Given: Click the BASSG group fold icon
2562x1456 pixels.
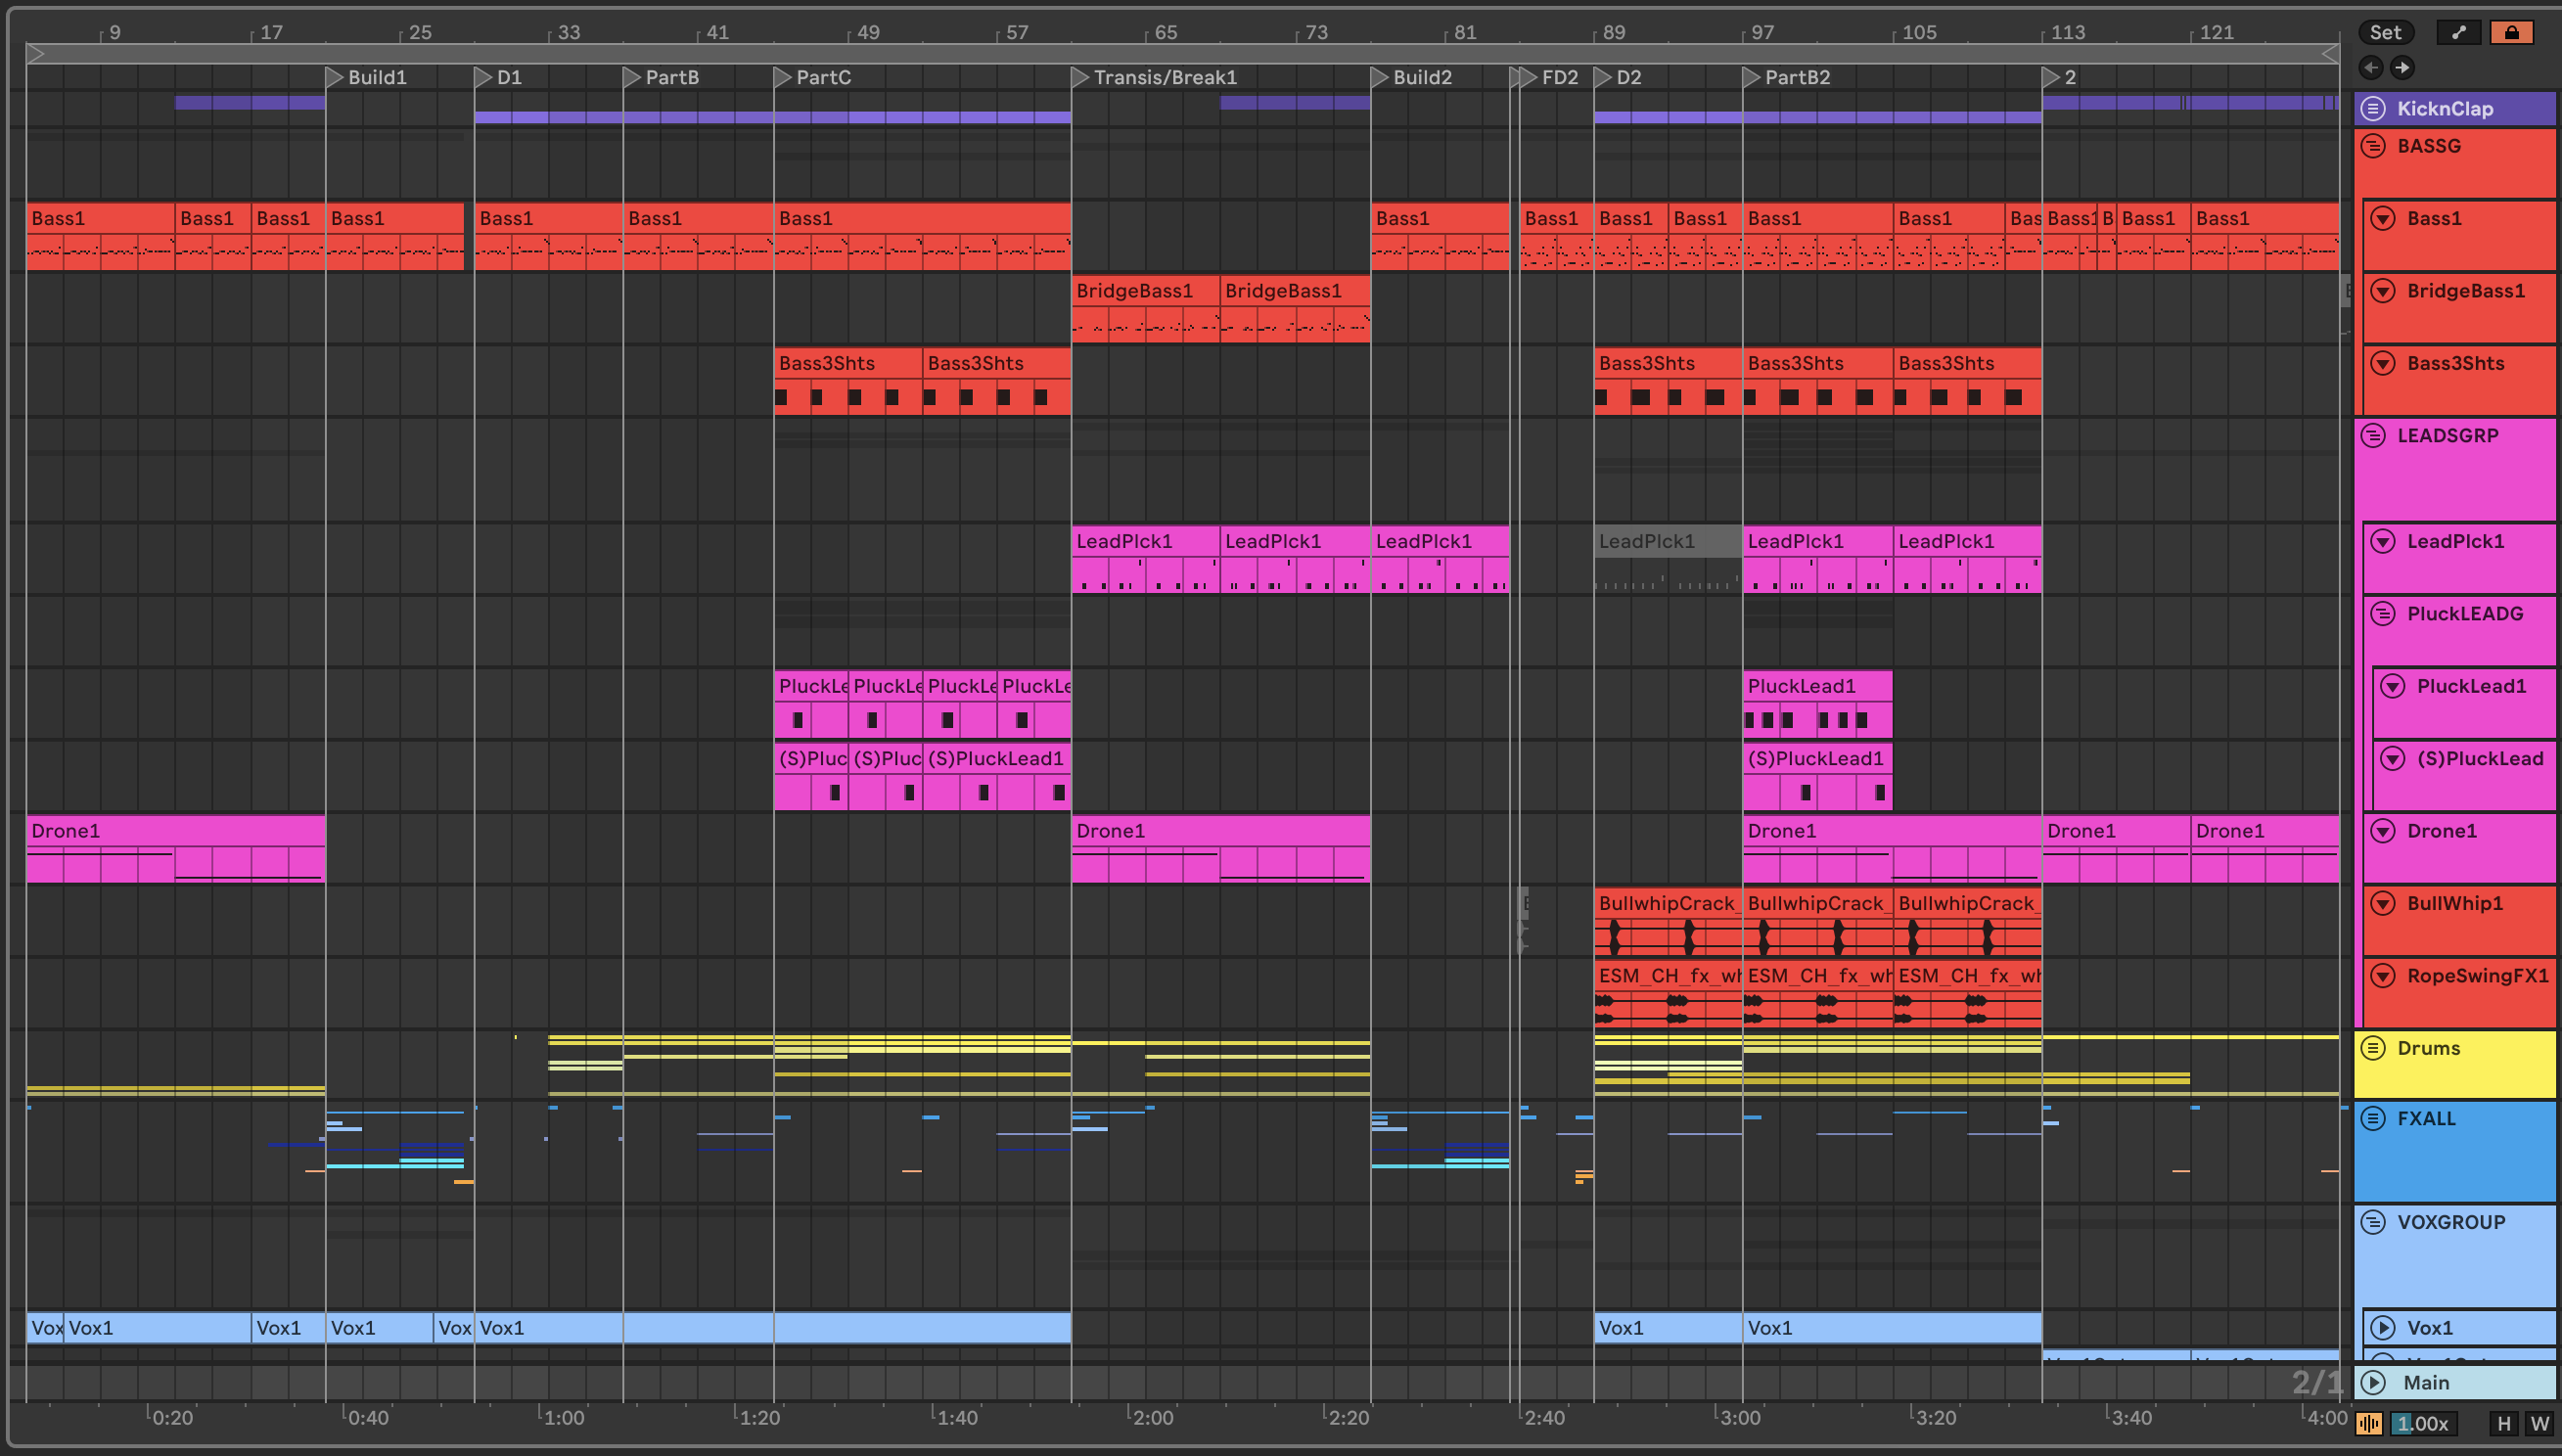Looking at the screenshot, I should click(x=2374, y=146).
